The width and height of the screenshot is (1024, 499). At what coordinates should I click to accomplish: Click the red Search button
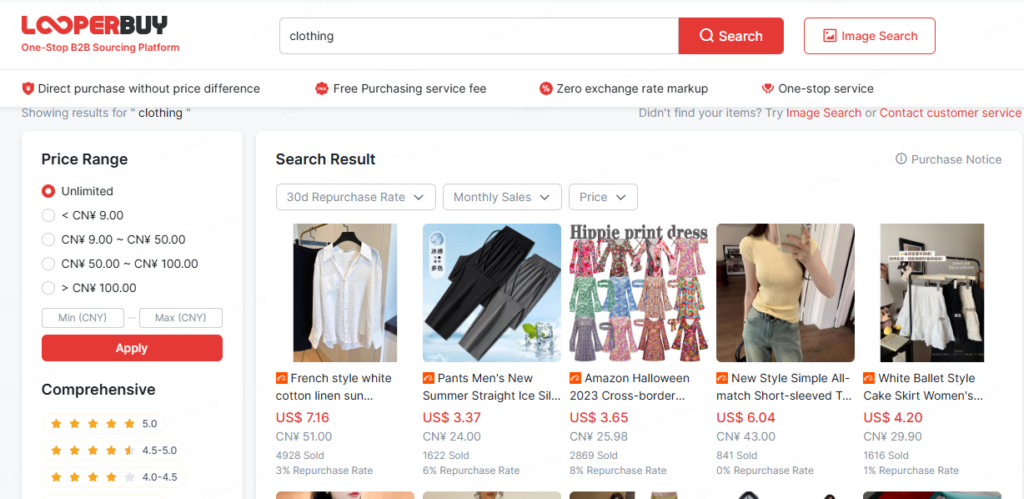click(731, 36)
